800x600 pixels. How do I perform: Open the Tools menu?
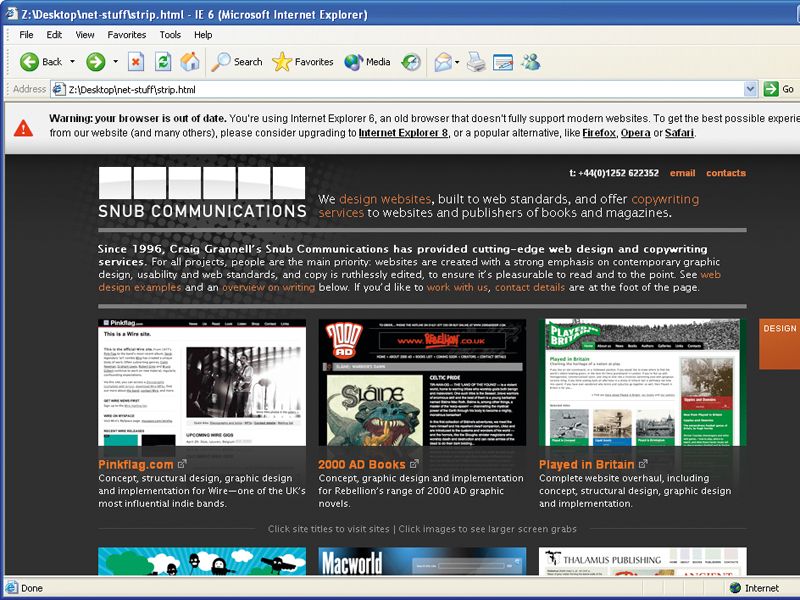(x=170, y=35)
